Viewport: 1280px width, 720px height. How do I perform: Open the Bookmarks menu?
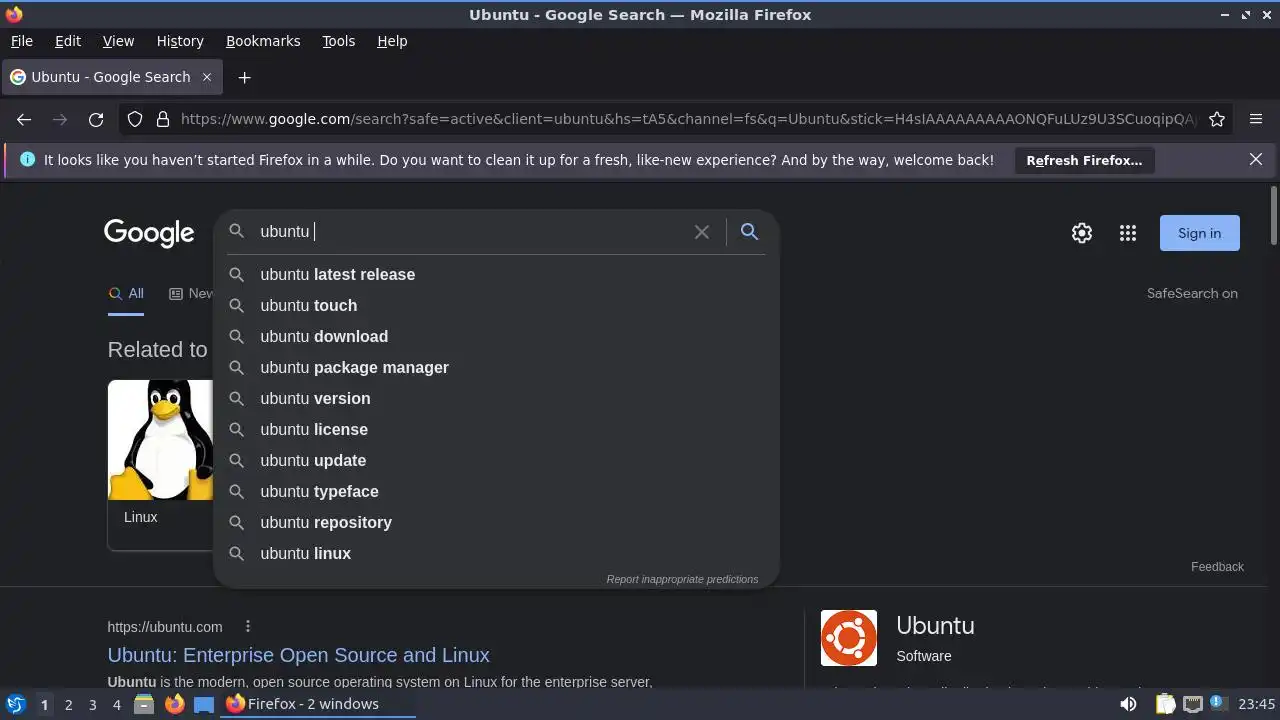(x=263, y=41)
